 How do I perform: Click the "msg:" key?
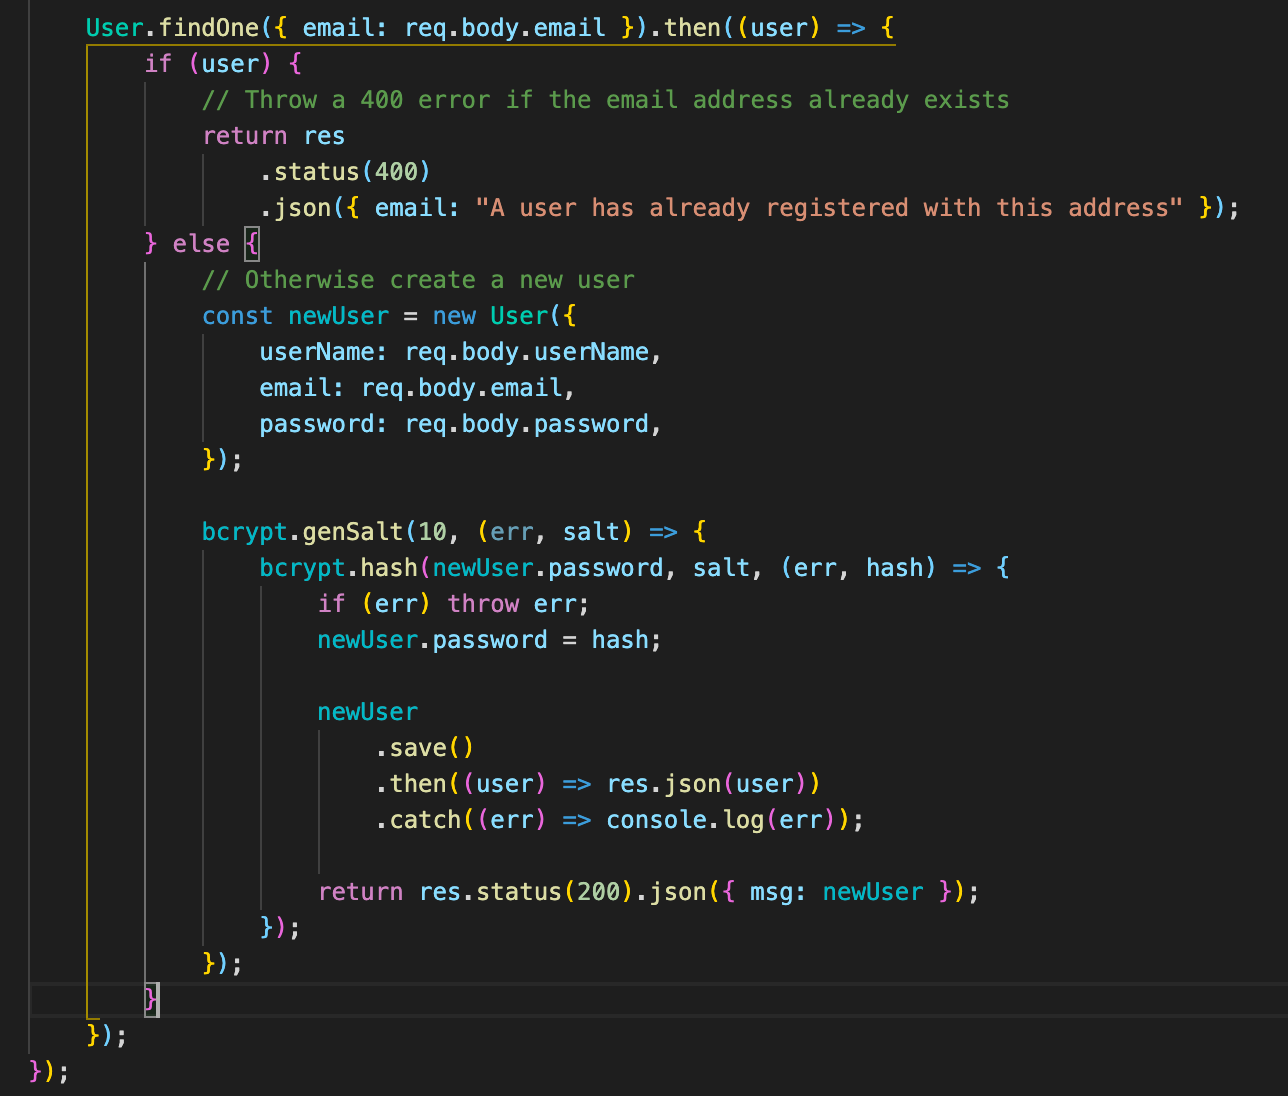(x=779, y=892)
